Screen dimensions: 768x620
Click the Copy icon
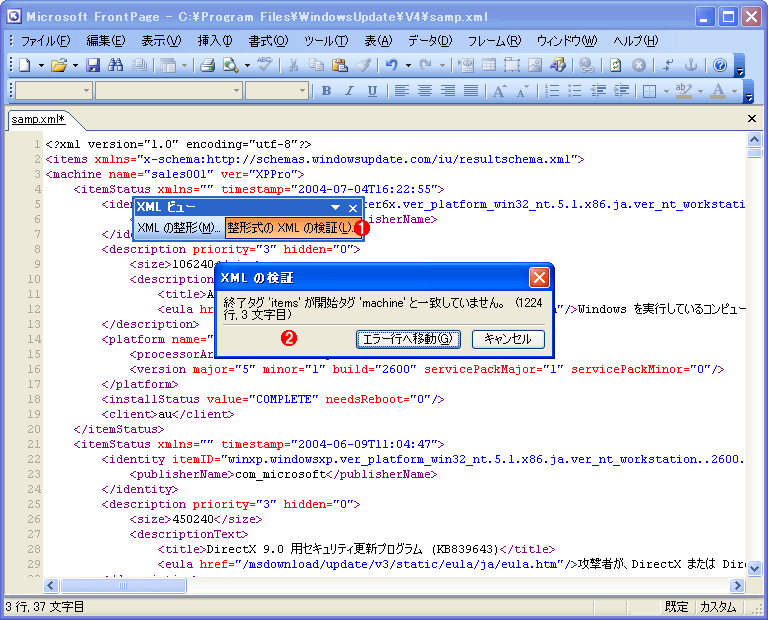click(x=316, y=65)
